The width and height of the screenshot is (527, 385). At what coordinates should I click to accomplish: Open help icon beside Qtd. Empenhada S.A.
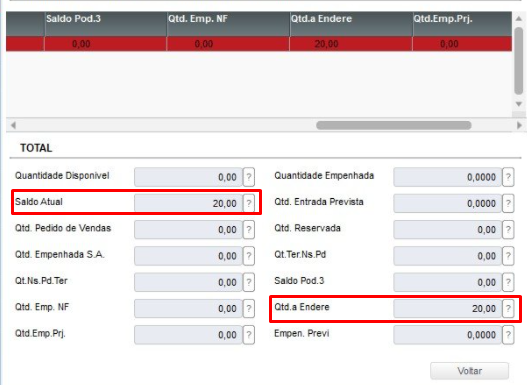(x=249, y=256)
